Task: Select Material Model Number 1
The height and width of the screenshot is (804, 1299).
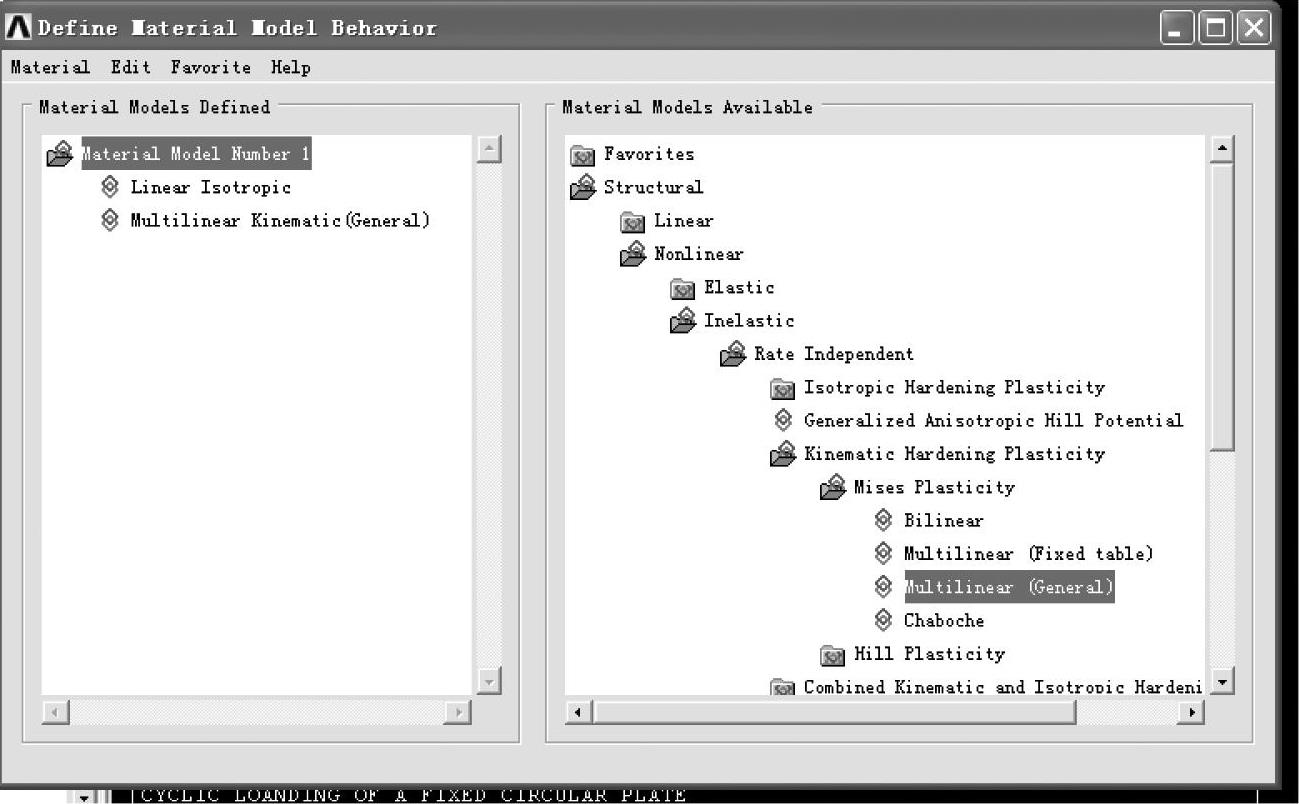Action: click(x=196, y=154)
